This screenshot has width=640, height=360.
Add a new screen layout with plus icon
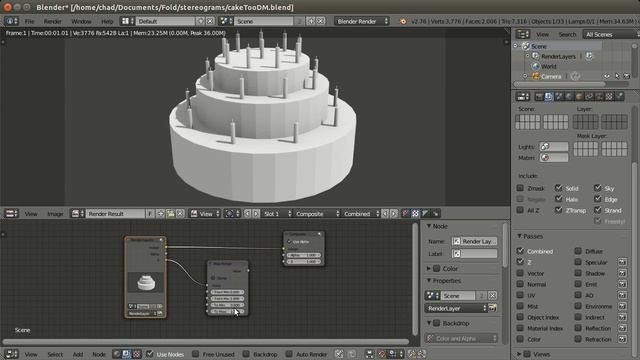pos(200,21)
